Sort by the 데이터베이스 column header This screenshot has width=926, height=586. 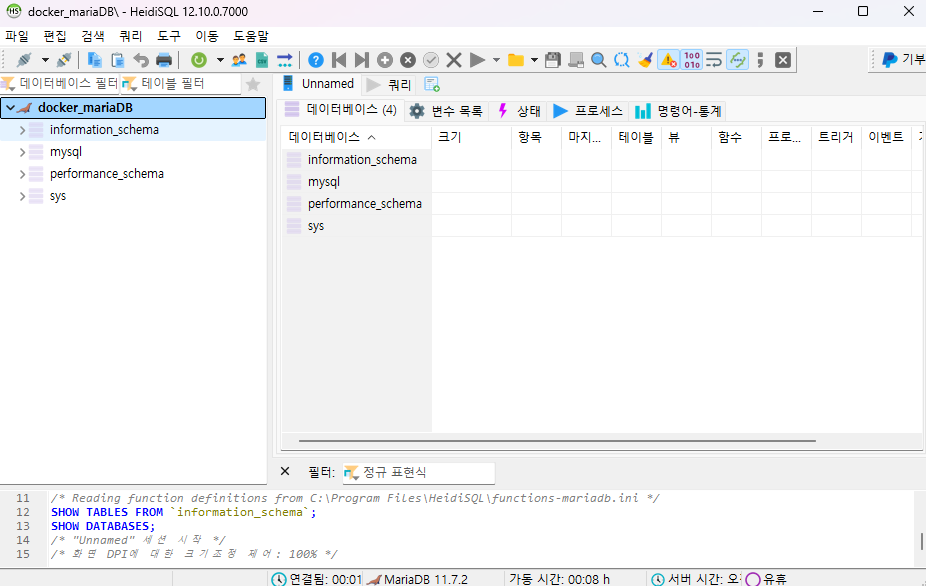point(356,137)
